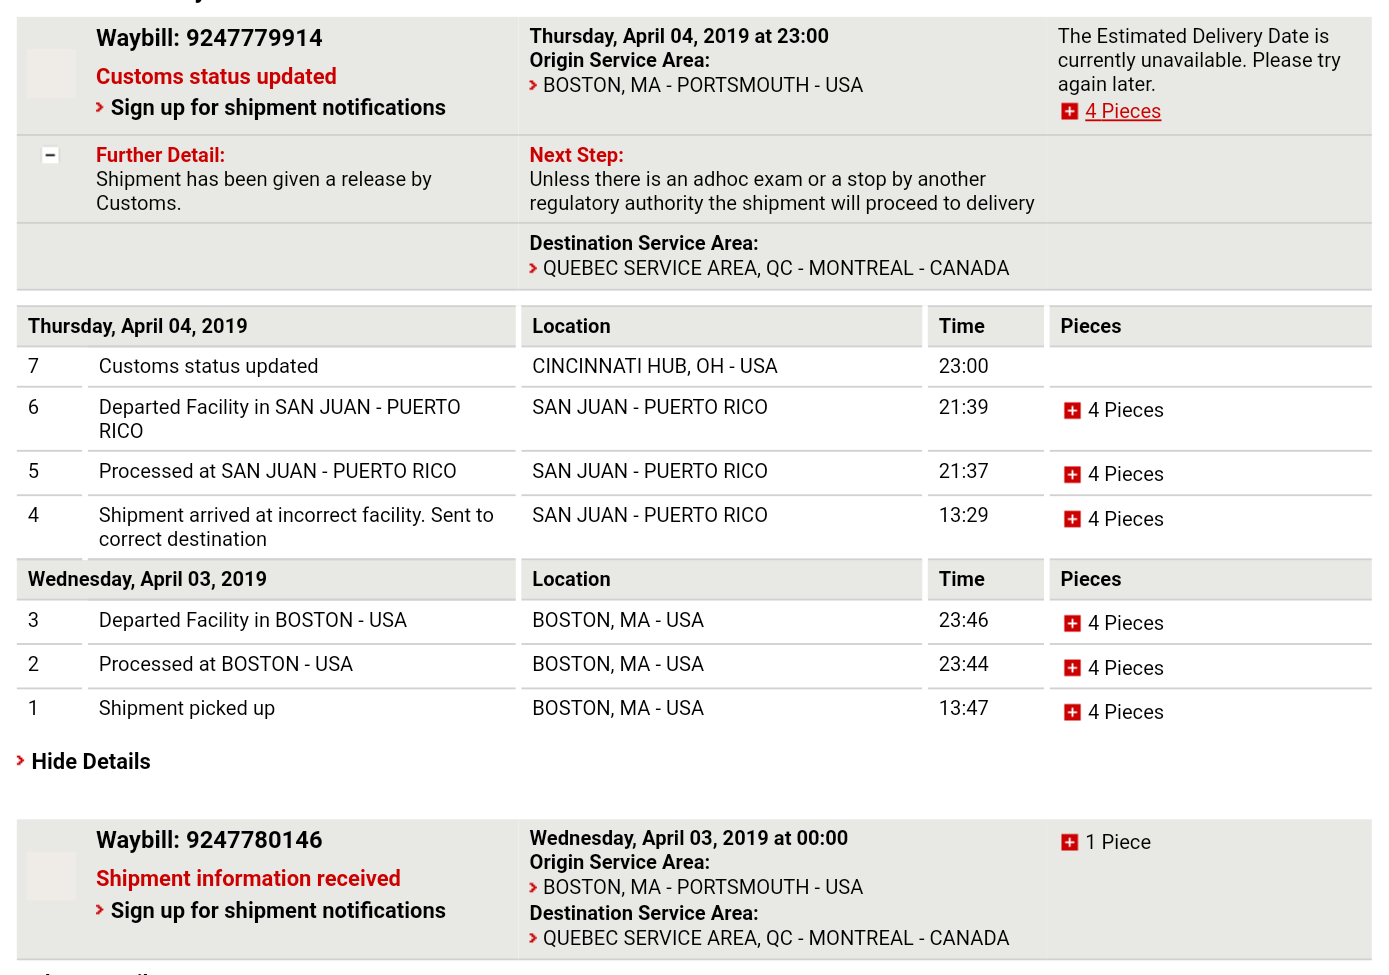Expand the 1 Piece plus icon for waybill 9247780146
Screen dimensions: 1389x975
[1069, 843]
